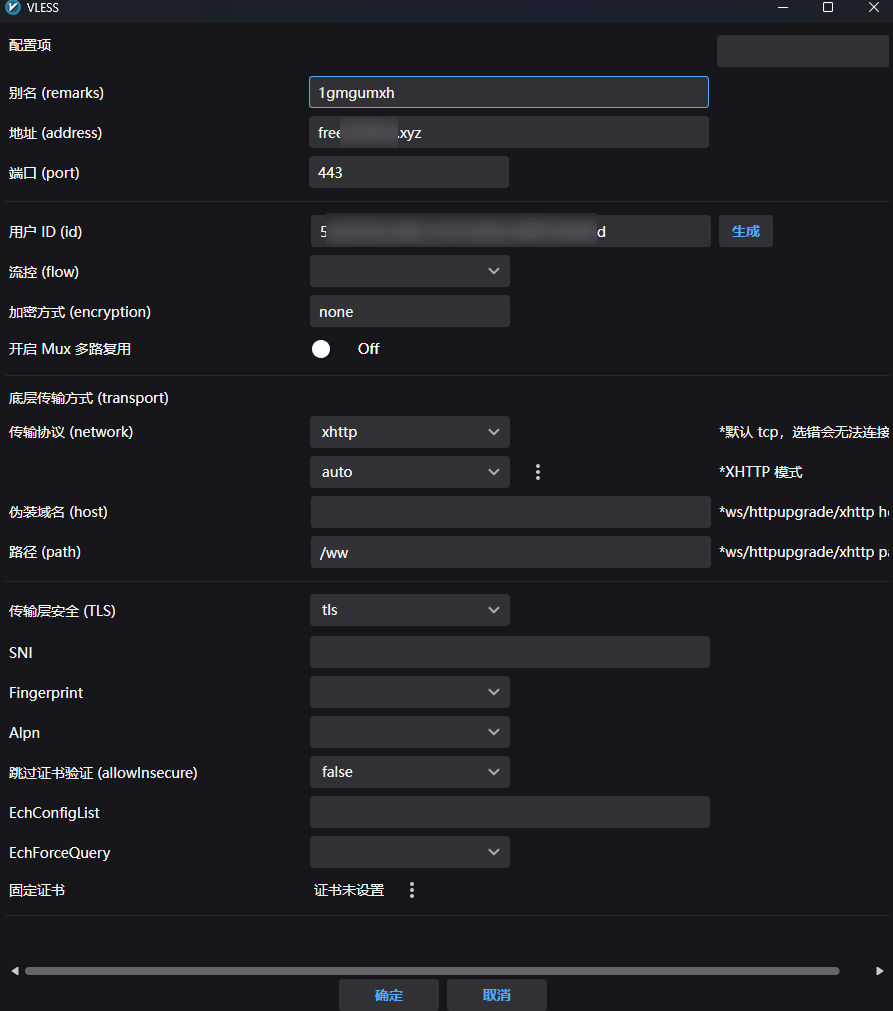Click the VLESS app icon in title bar

[13, 8]
